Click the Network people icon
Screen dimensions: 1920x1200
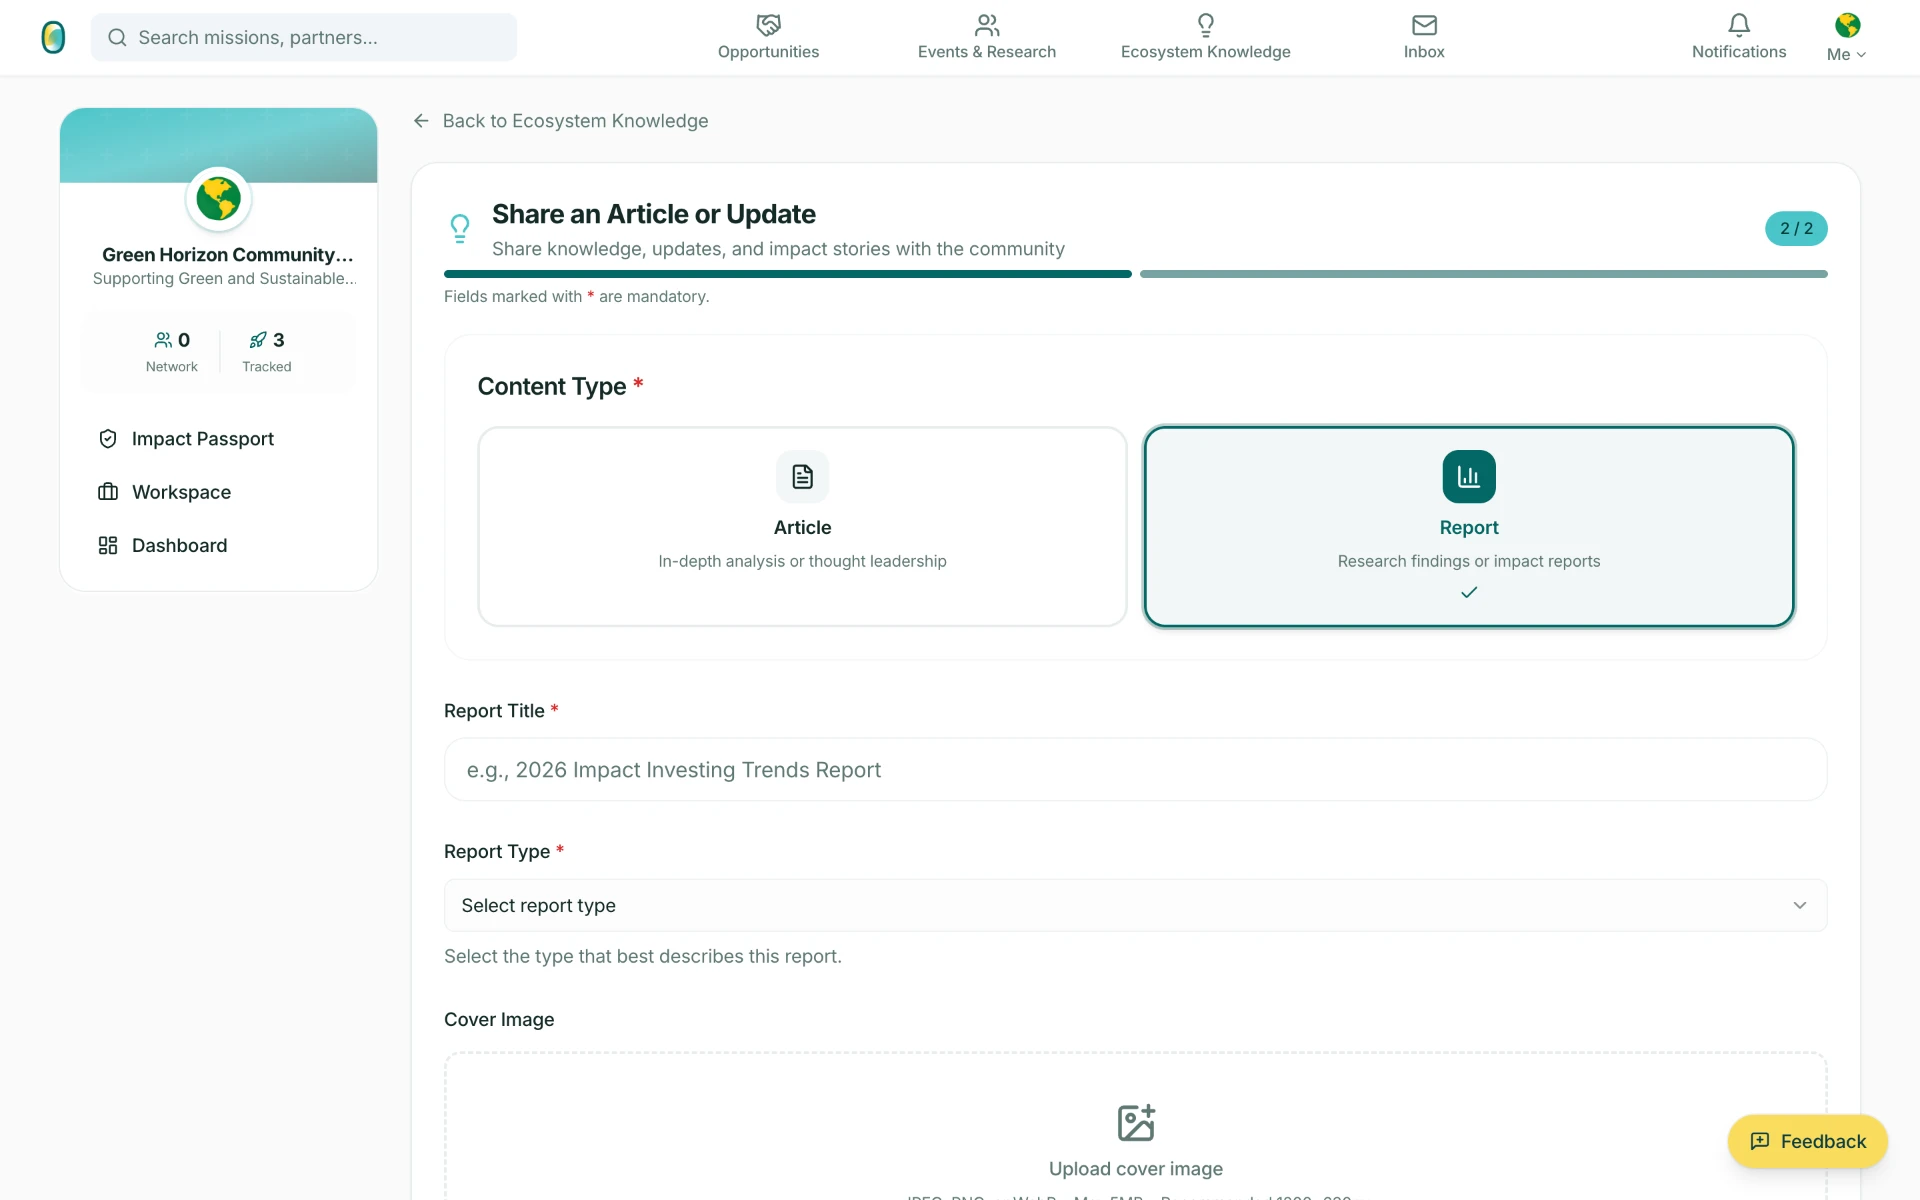[x=163, y=340]
